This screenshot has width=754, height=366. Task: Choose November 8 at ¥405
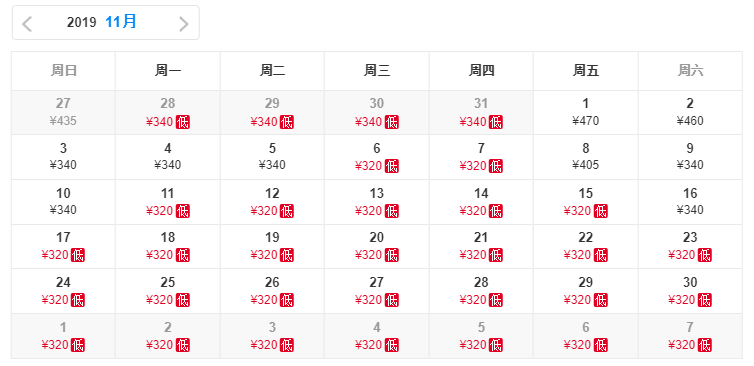[586, 157]
